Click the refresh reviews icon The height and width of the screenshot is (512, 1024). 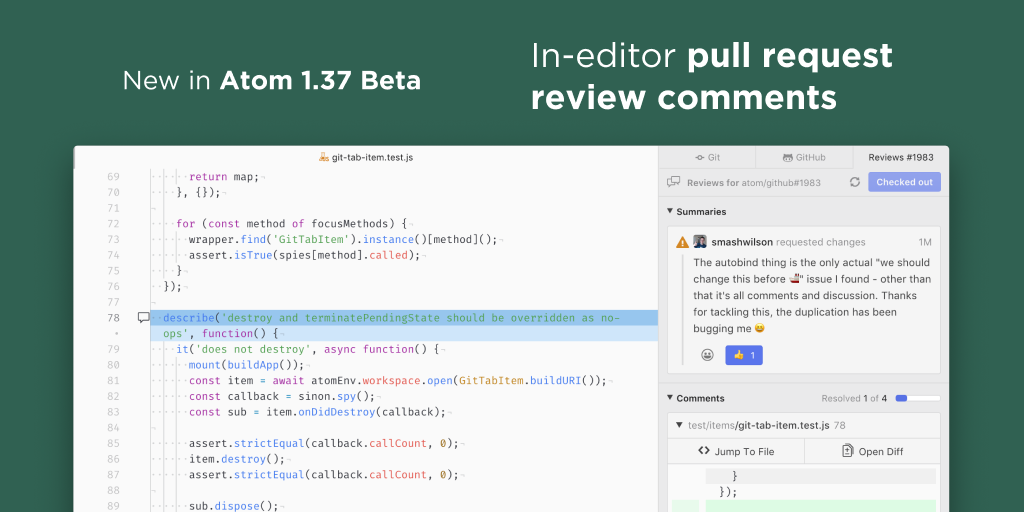pyautogui.click(x=854, y=182)
